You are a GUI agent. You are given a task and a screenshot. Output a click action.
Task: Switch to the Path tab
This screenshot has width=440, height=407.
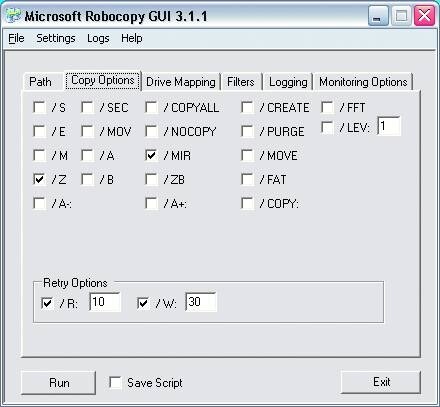tap(40, 82)
